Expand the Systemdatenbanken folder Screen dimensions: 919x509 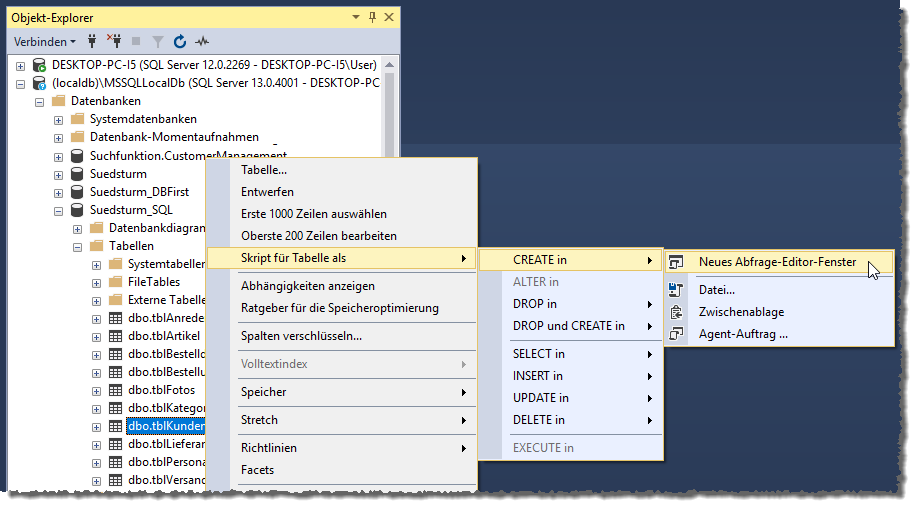[x=59, y=119]
